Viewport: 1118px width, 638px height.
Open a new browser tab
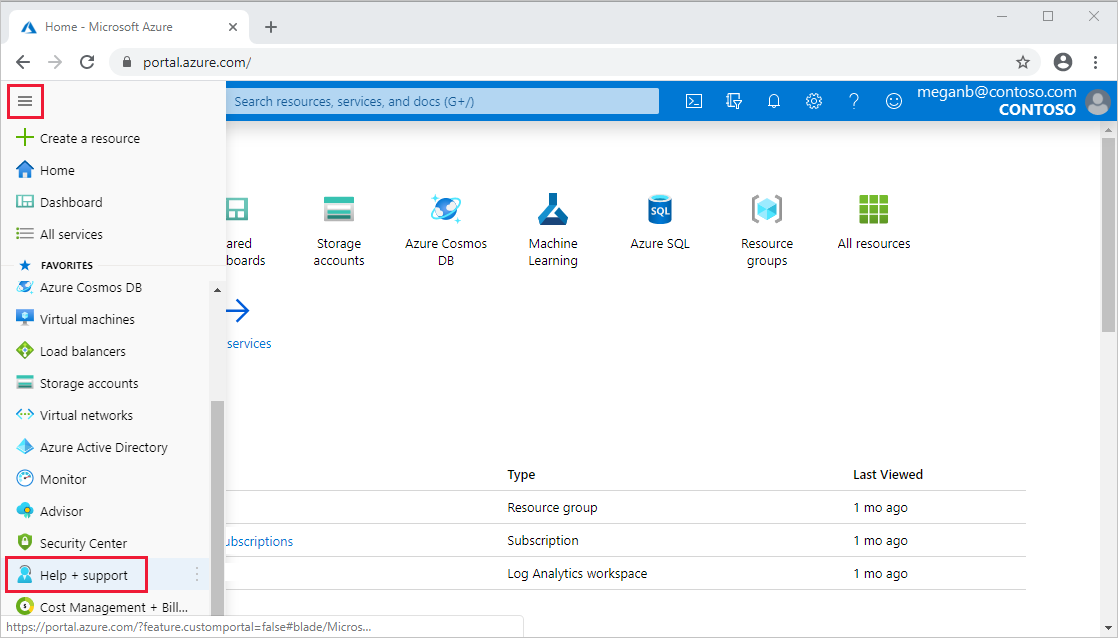(x=271, y=27)
